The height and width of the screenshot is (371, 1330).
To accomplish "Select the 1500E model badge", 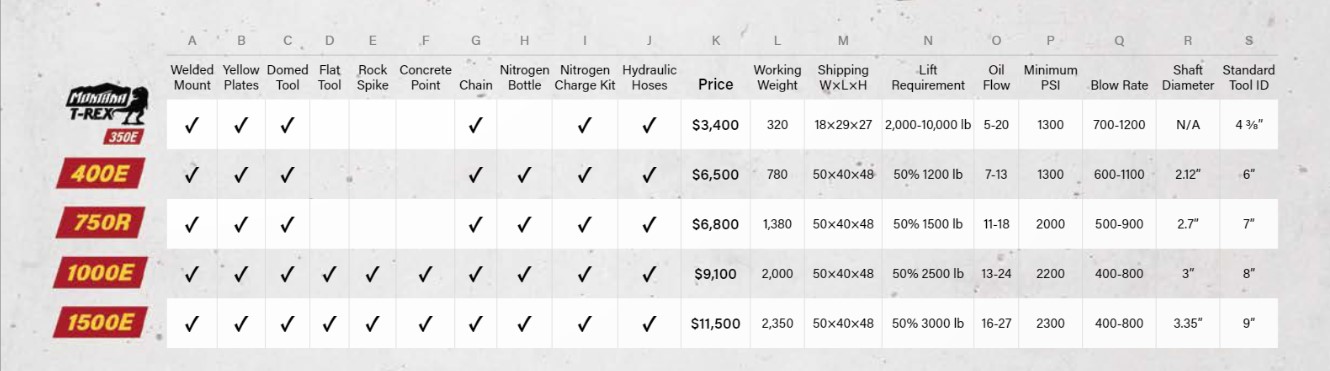I will [101, 322].
